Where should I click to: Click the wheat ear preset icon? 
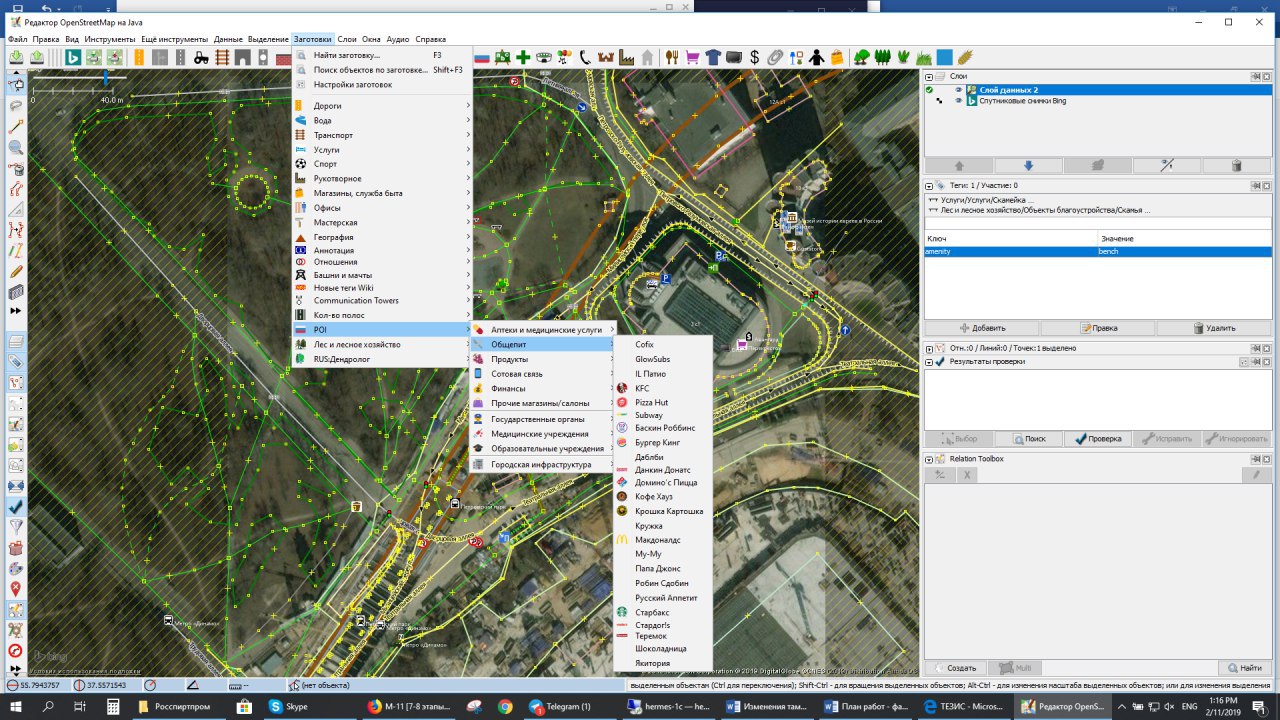pyautogui.click(x=965, y=57)
